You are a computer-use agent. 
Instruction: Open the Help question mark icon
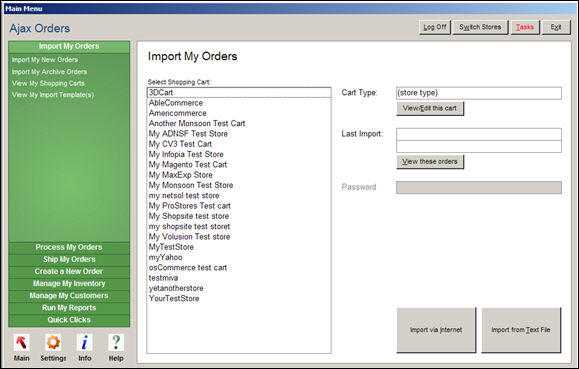tap(116, 342)
